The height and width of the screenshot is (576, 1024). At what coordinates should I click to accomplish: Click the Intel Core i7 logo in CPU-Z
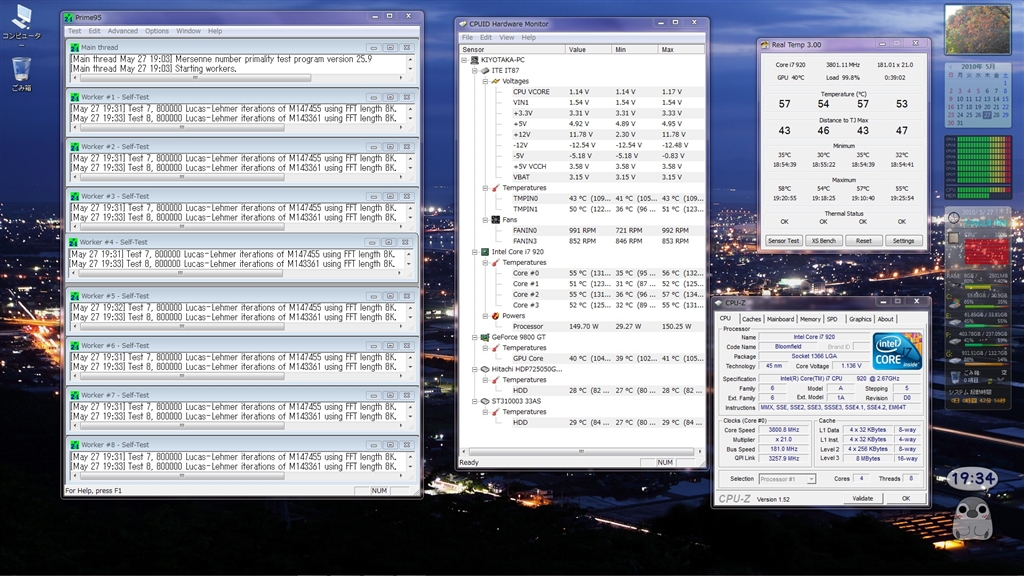[896, 351]
